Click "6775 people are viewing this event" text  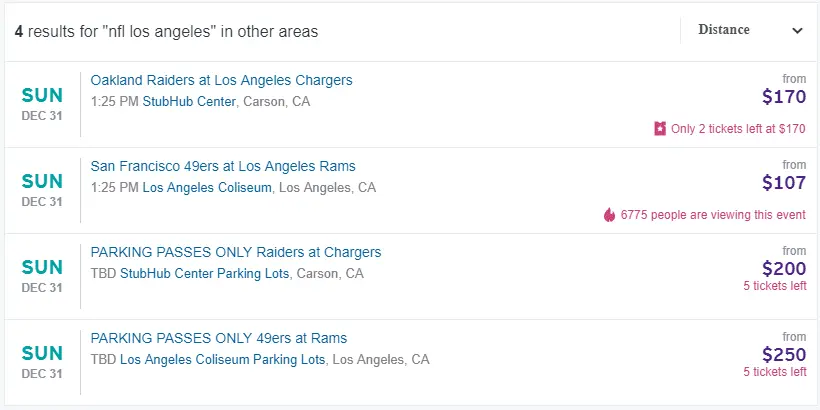713,215
